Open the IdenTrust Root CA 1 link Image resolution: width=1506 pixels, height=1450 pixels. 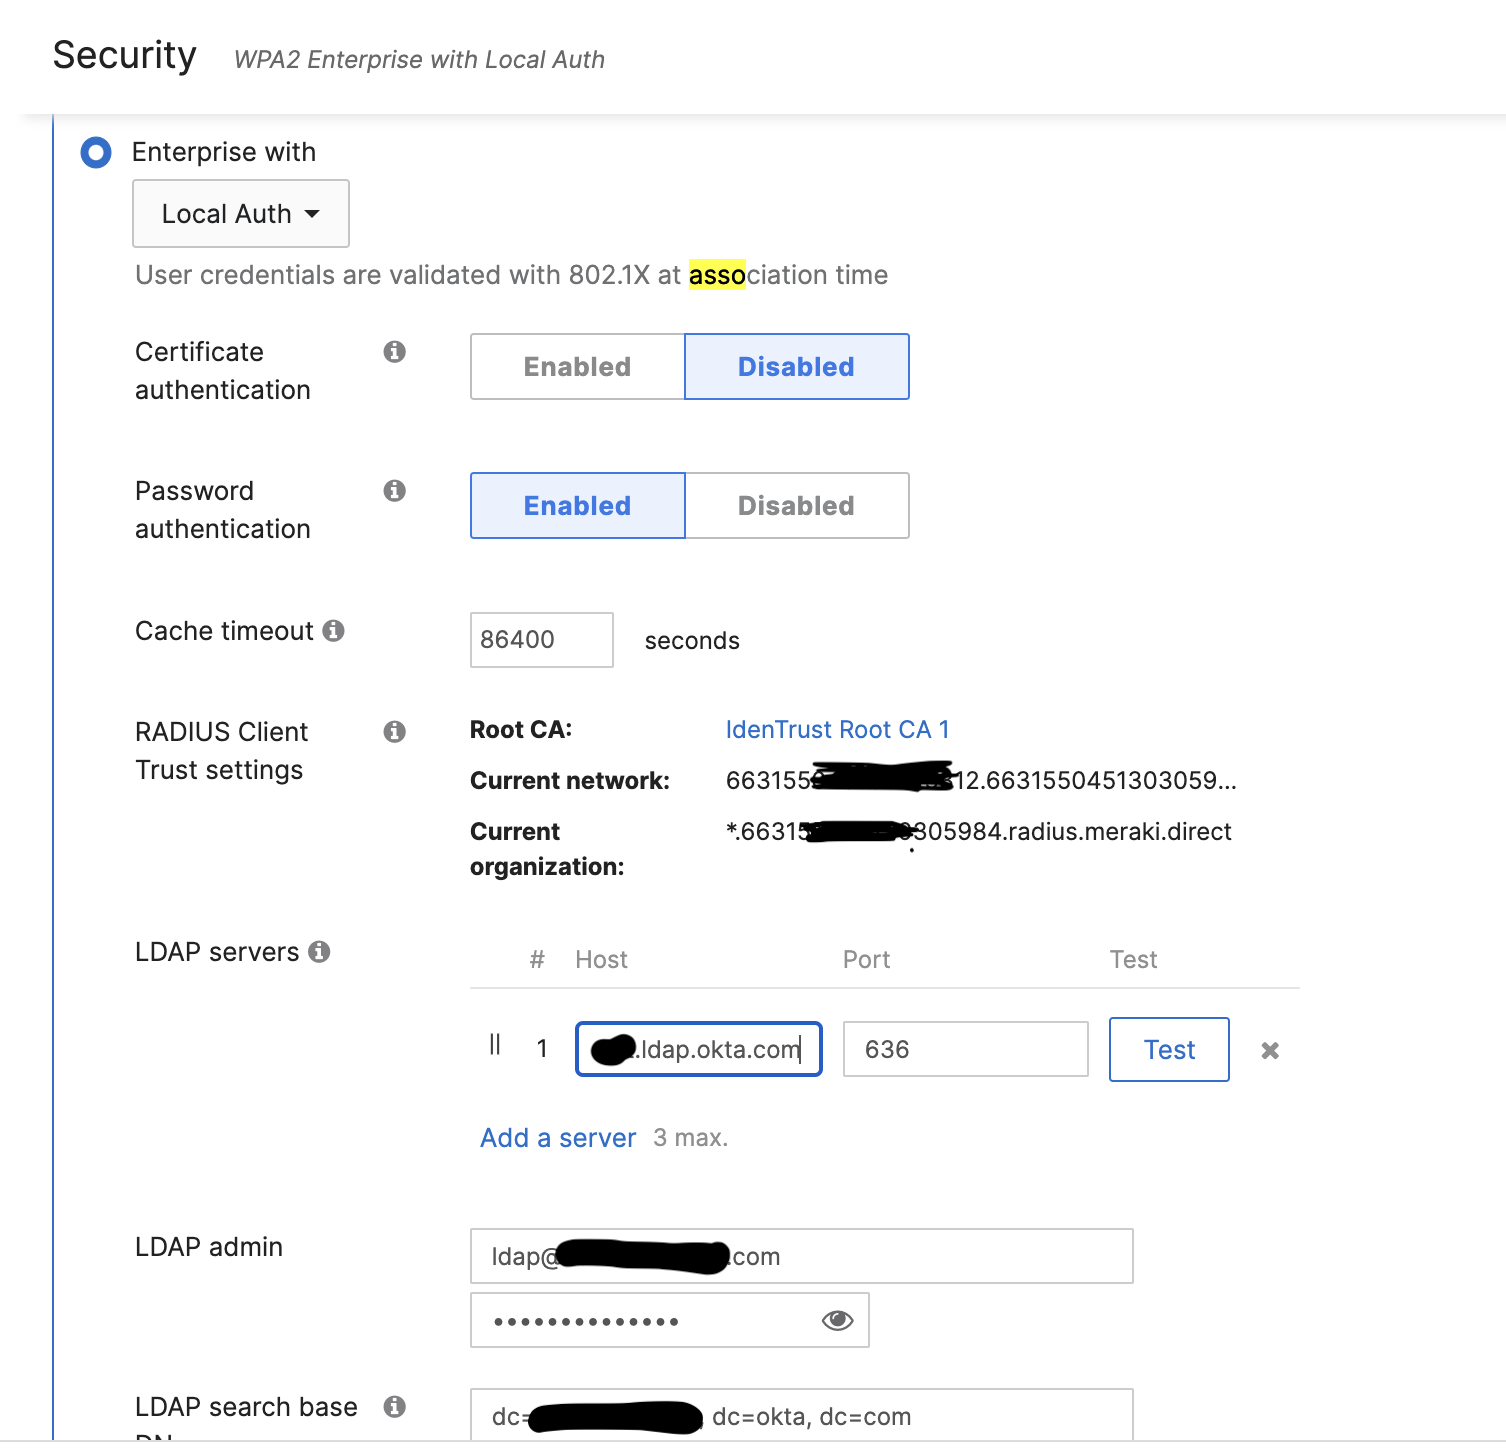click(x=837, y=730)
